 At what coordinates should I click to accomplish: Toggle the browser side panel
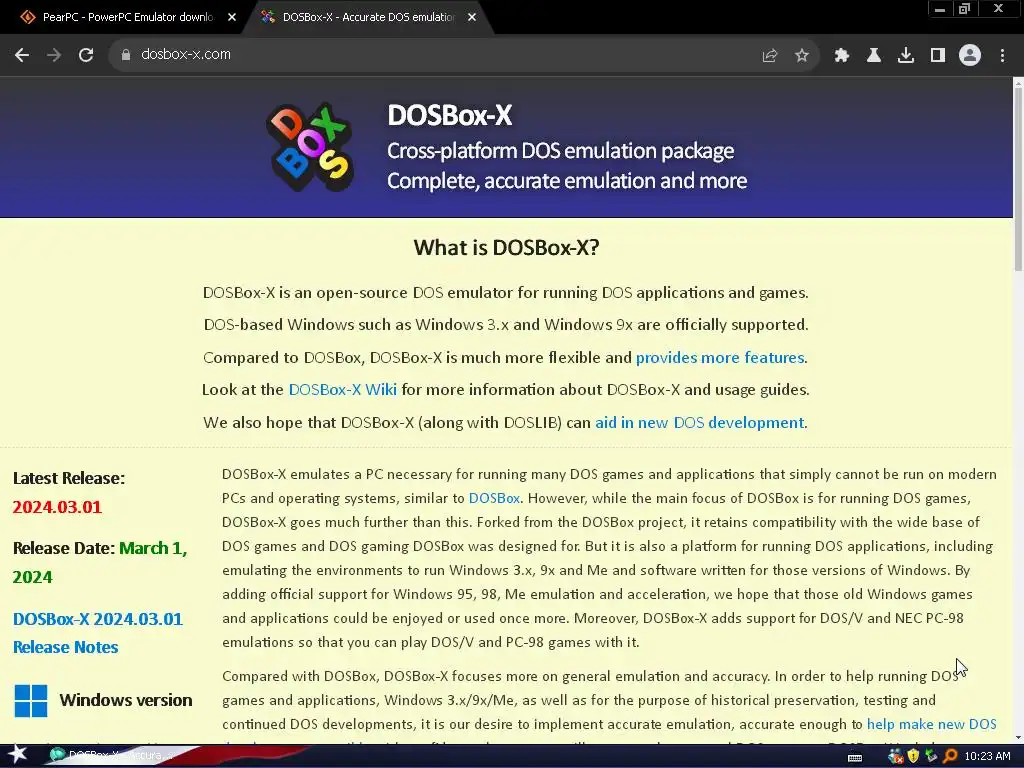(938, 56)
